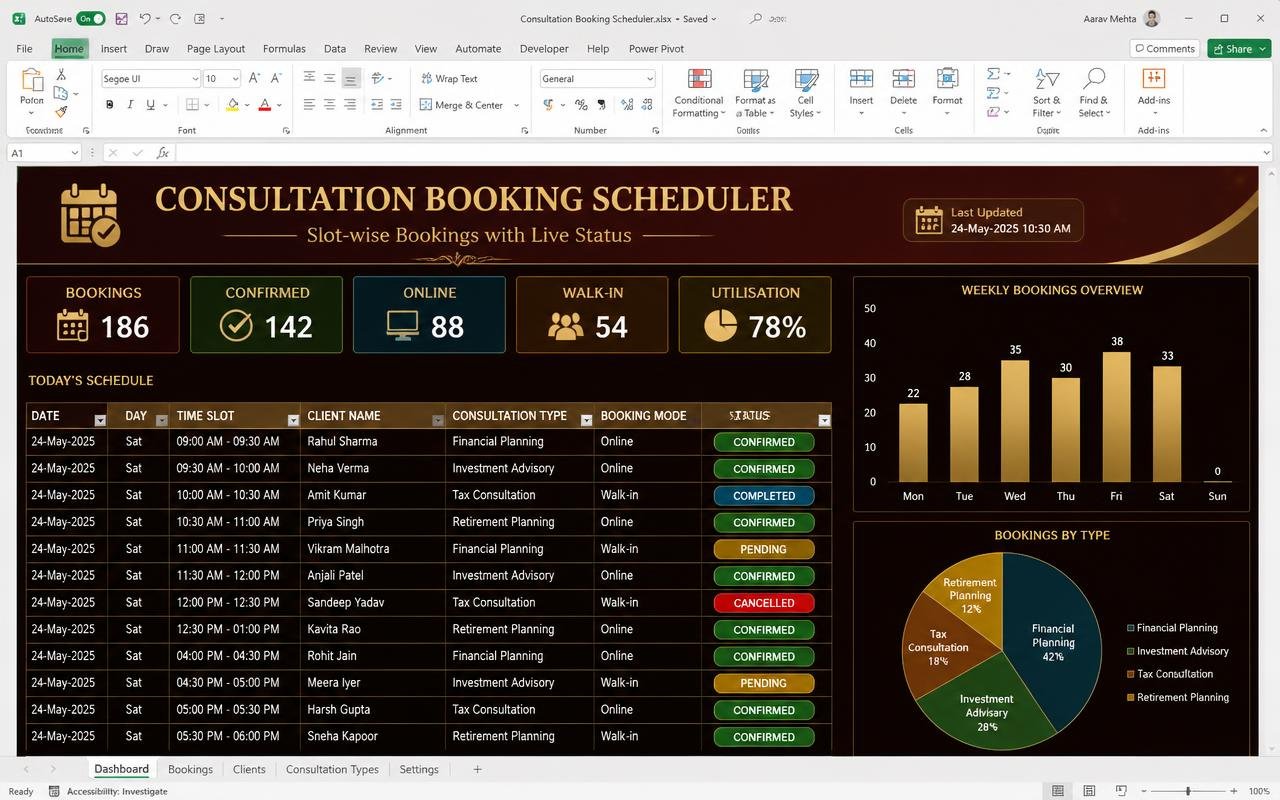Open the font size 10 dropdown
Image resolution: width=1280 pixels, height=800 pixels.
(236, 79)
